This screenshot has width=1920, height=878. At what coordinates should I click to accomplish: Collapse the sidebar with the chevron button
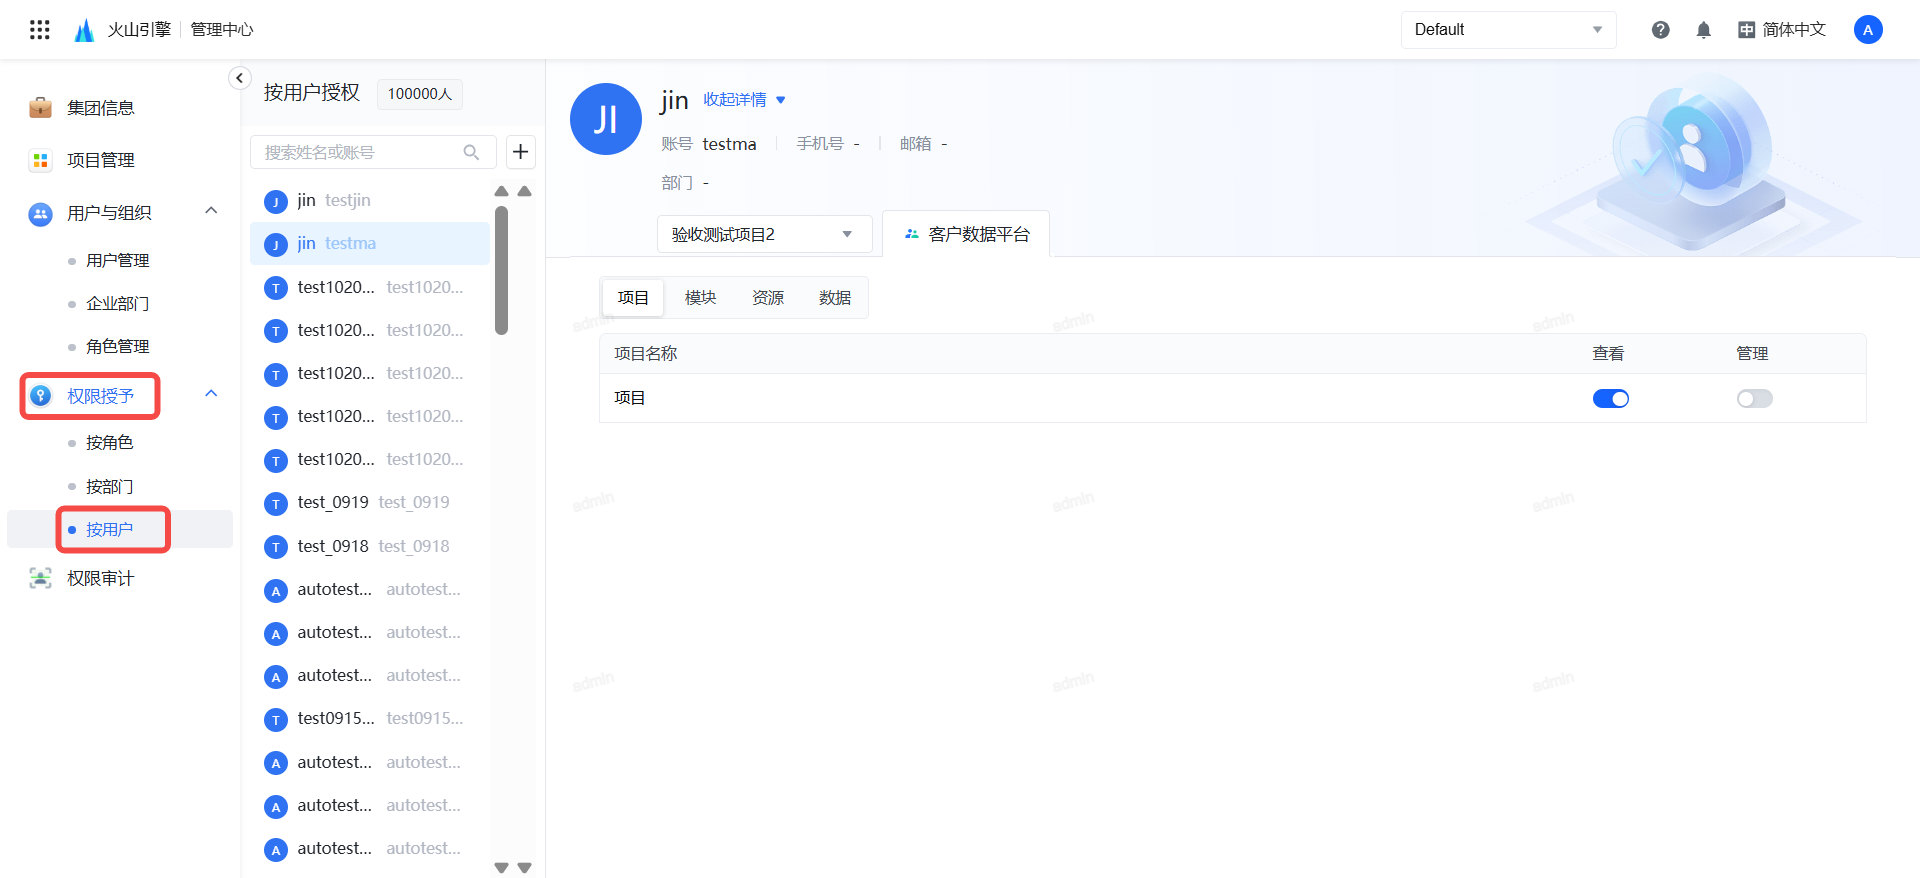tap(239, 78)
